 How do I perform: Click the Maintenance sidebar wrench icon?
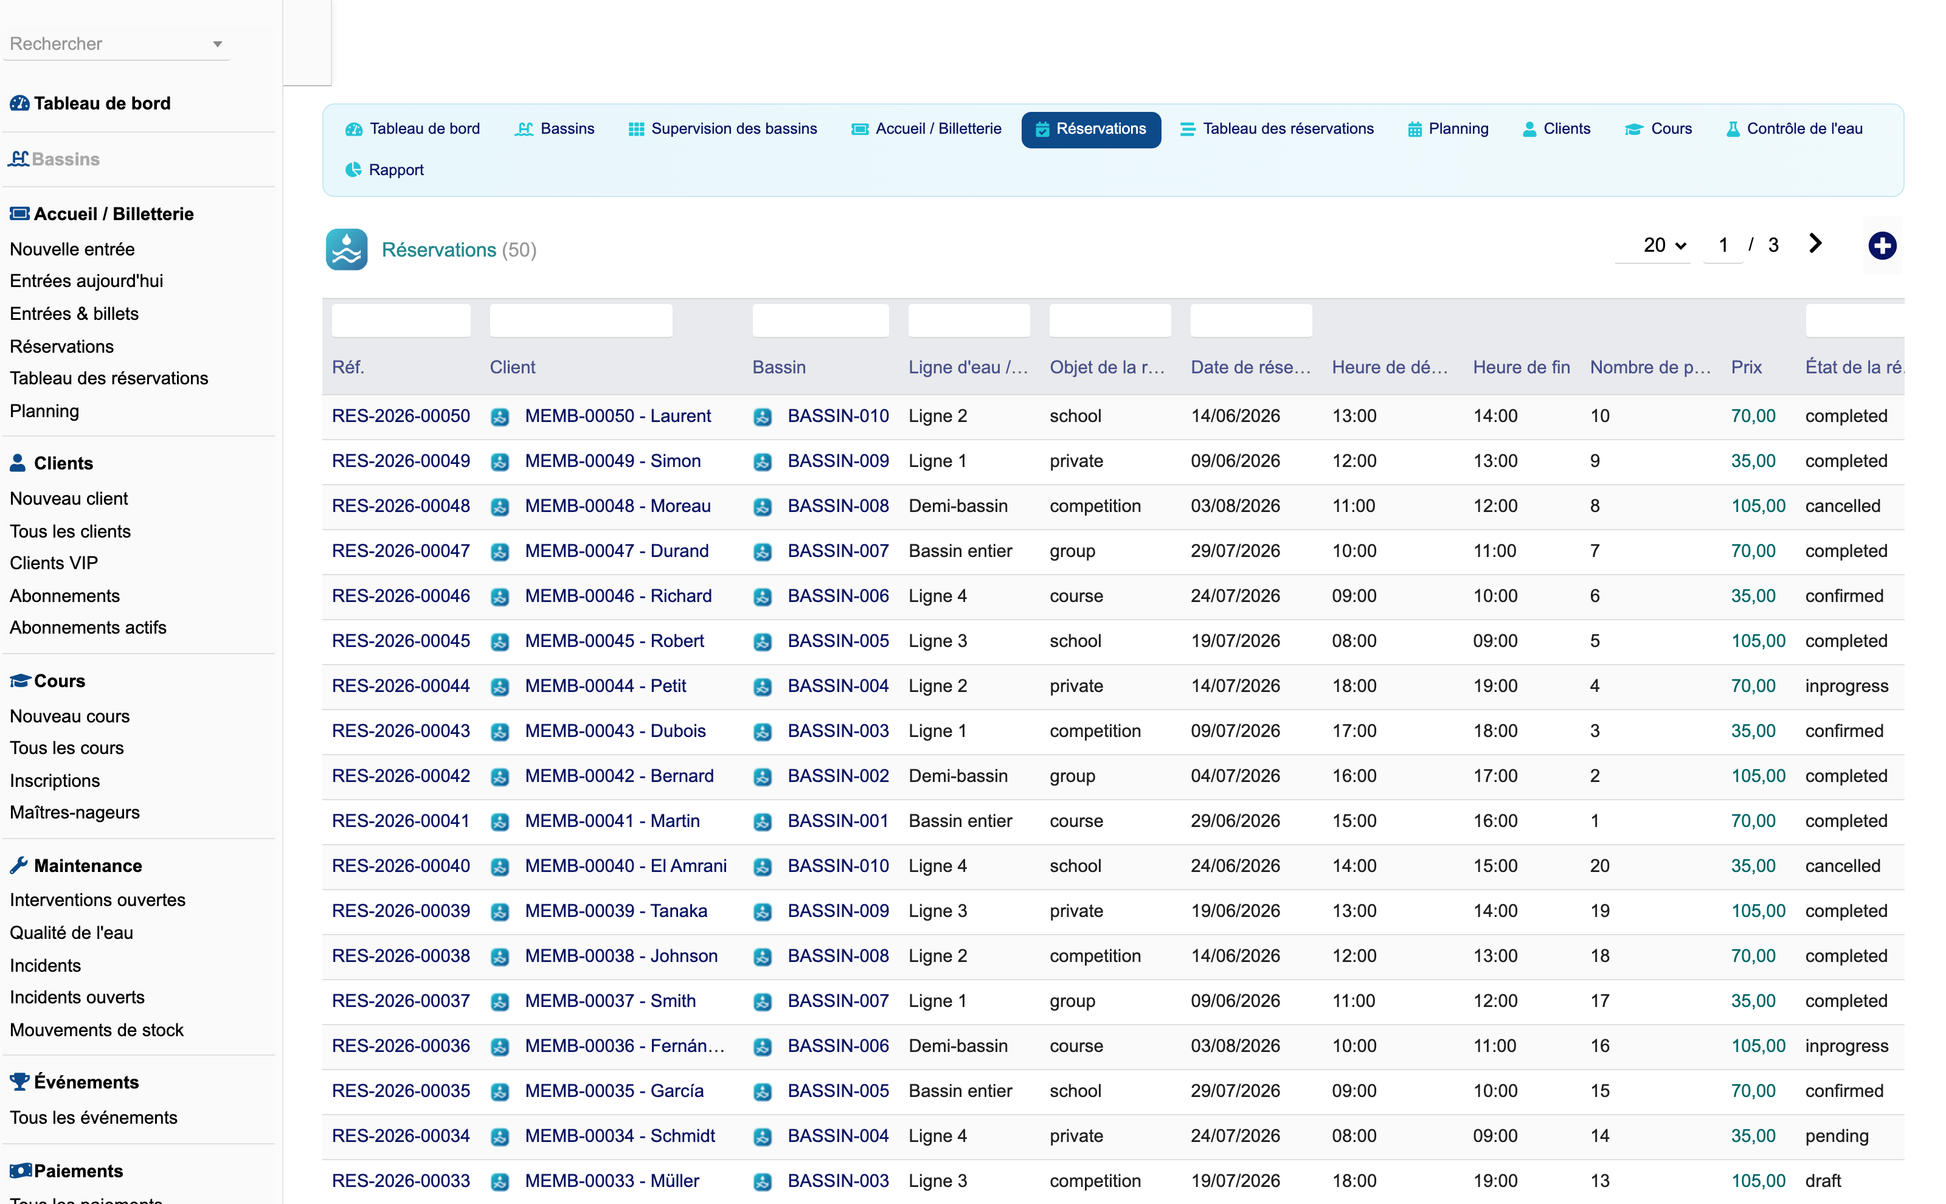point(18,866)
